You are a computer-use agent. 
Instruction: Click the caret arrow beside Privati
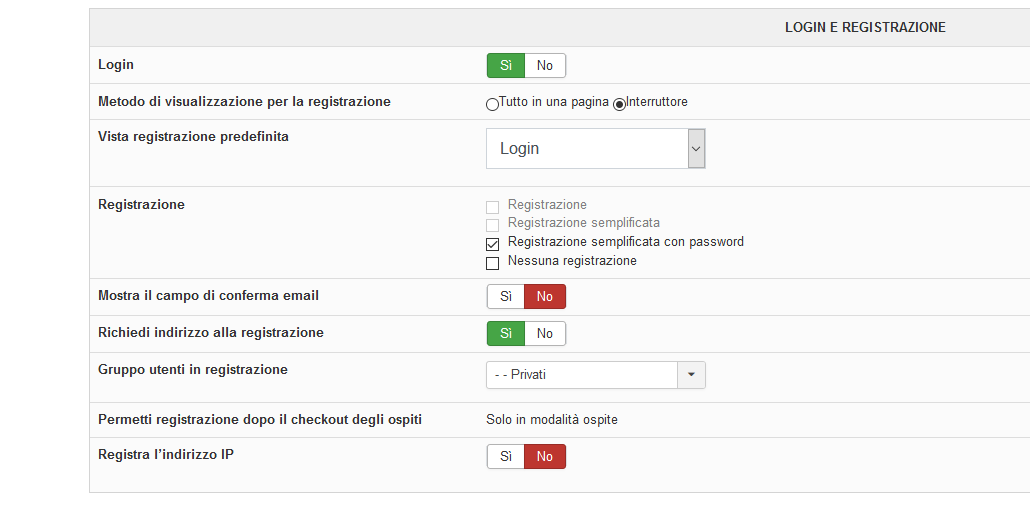(692, 375)
